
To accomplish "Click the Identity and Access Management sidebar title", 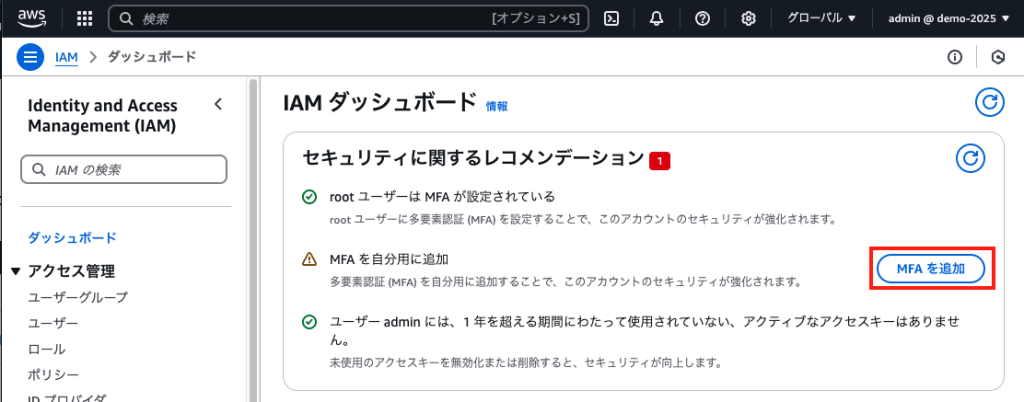I will 103,116.
